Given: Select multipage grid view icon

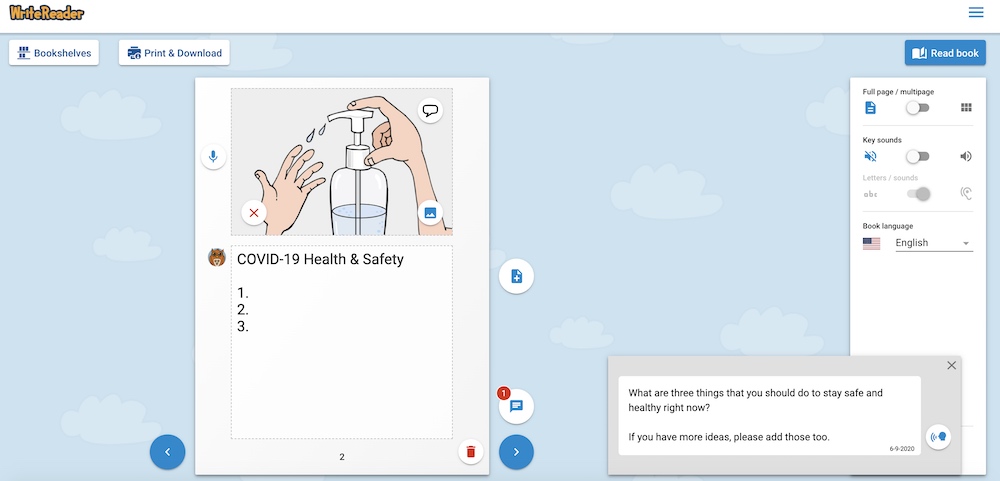Looking at the screenshot, I should [x=966, y=108].
